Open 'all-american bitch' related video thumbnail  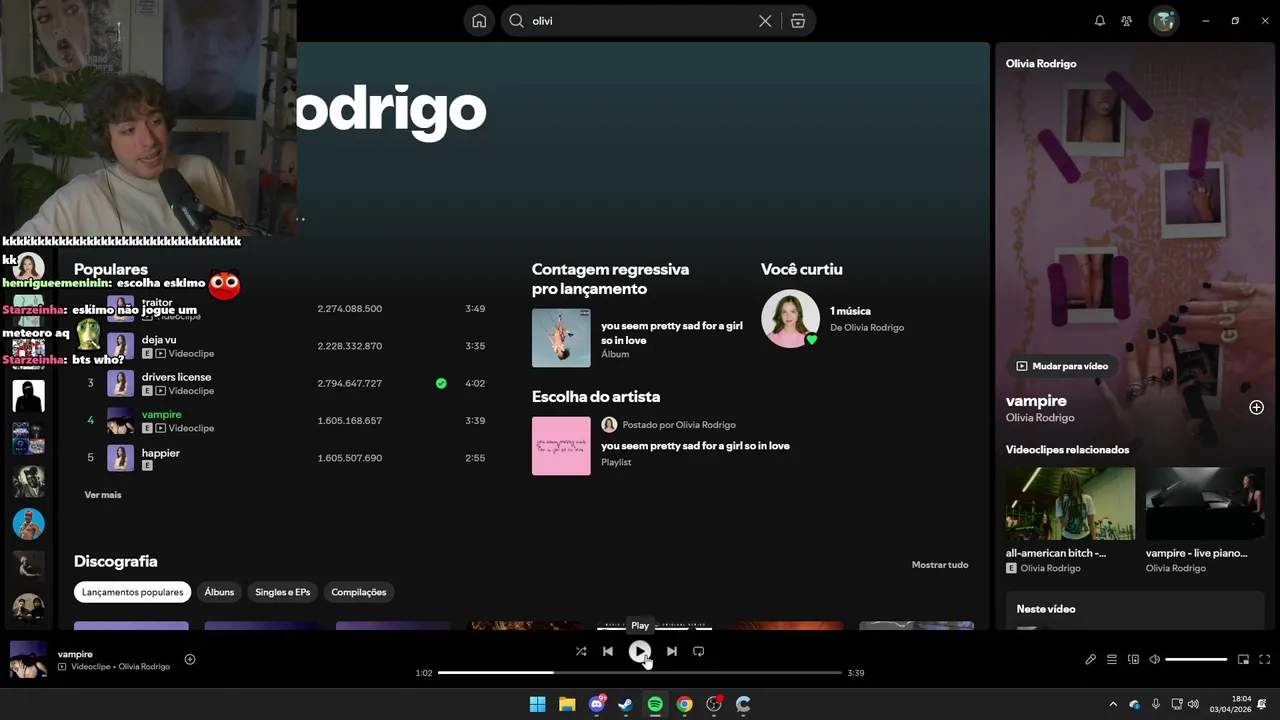click(x=1070, y=504)
